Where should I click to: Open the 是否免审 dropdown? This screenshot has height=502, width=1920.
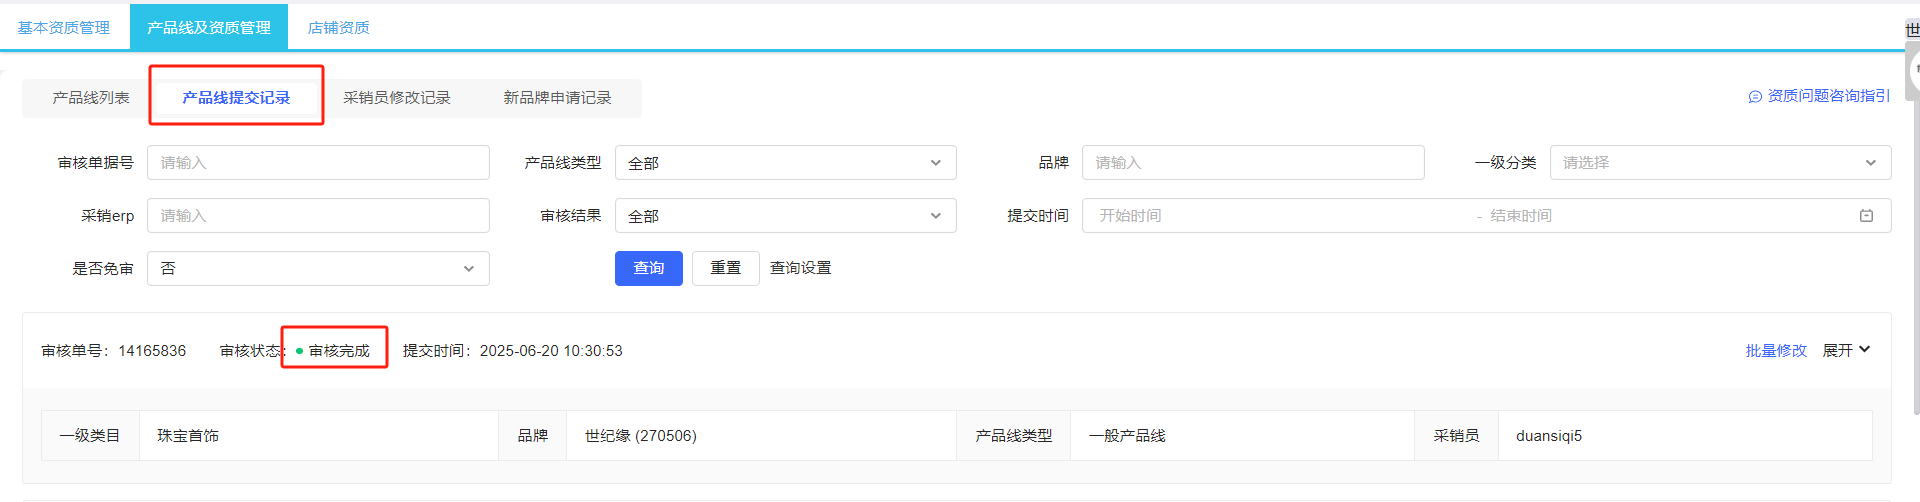pos(318,269)
